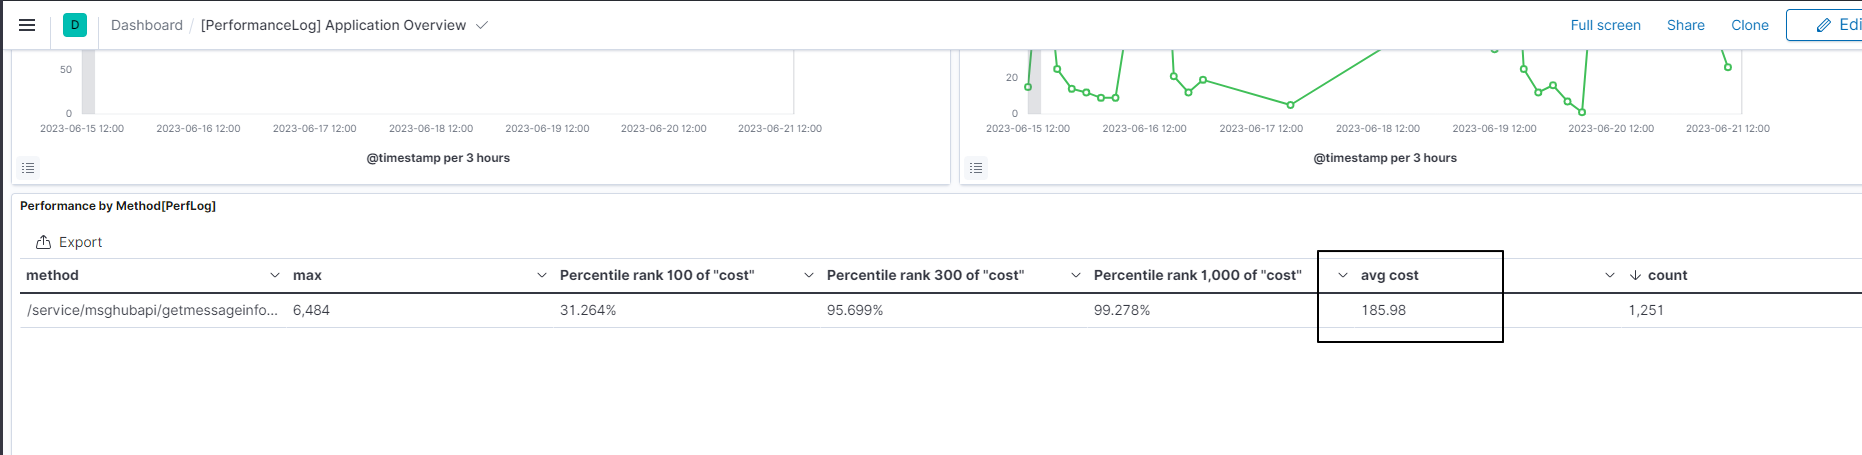
Task: Click the count column header
Action: click(1667, 275)
